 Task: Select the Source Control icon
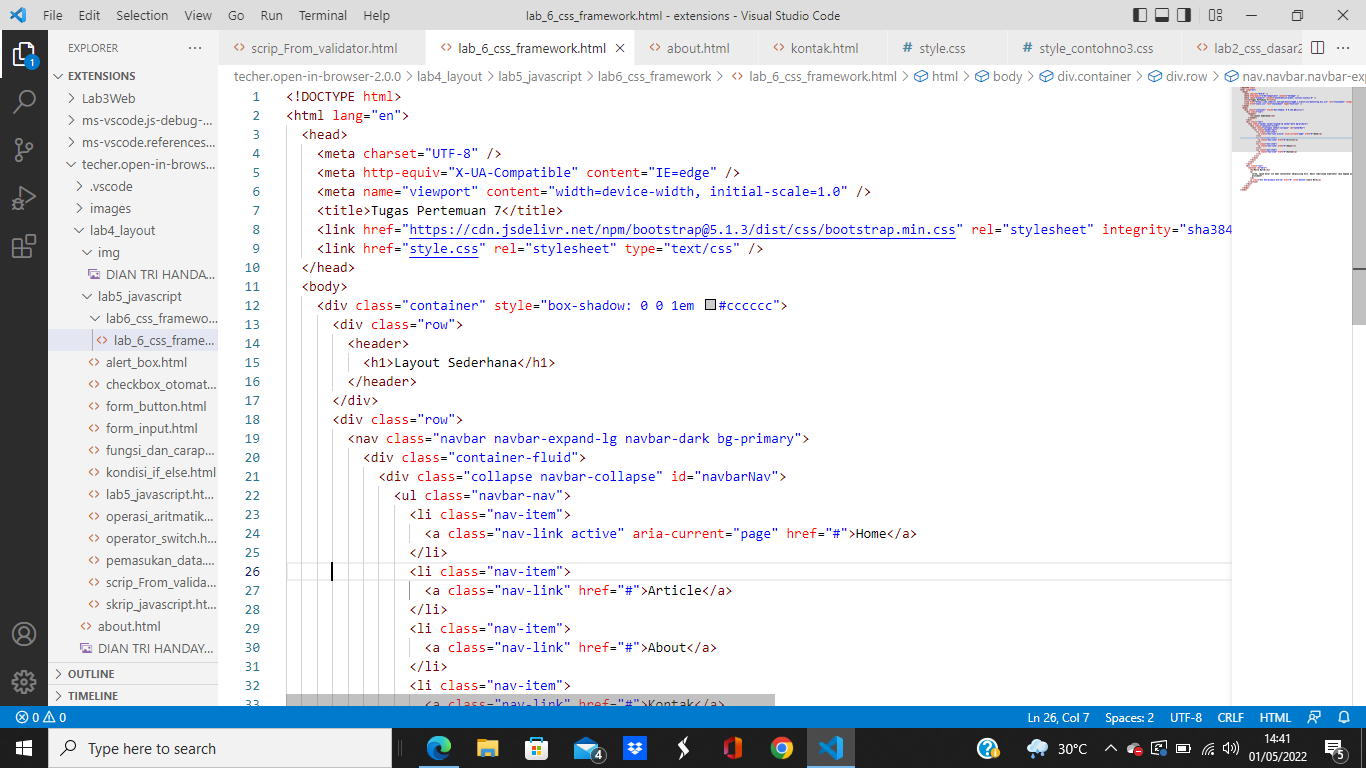(25, 148)
